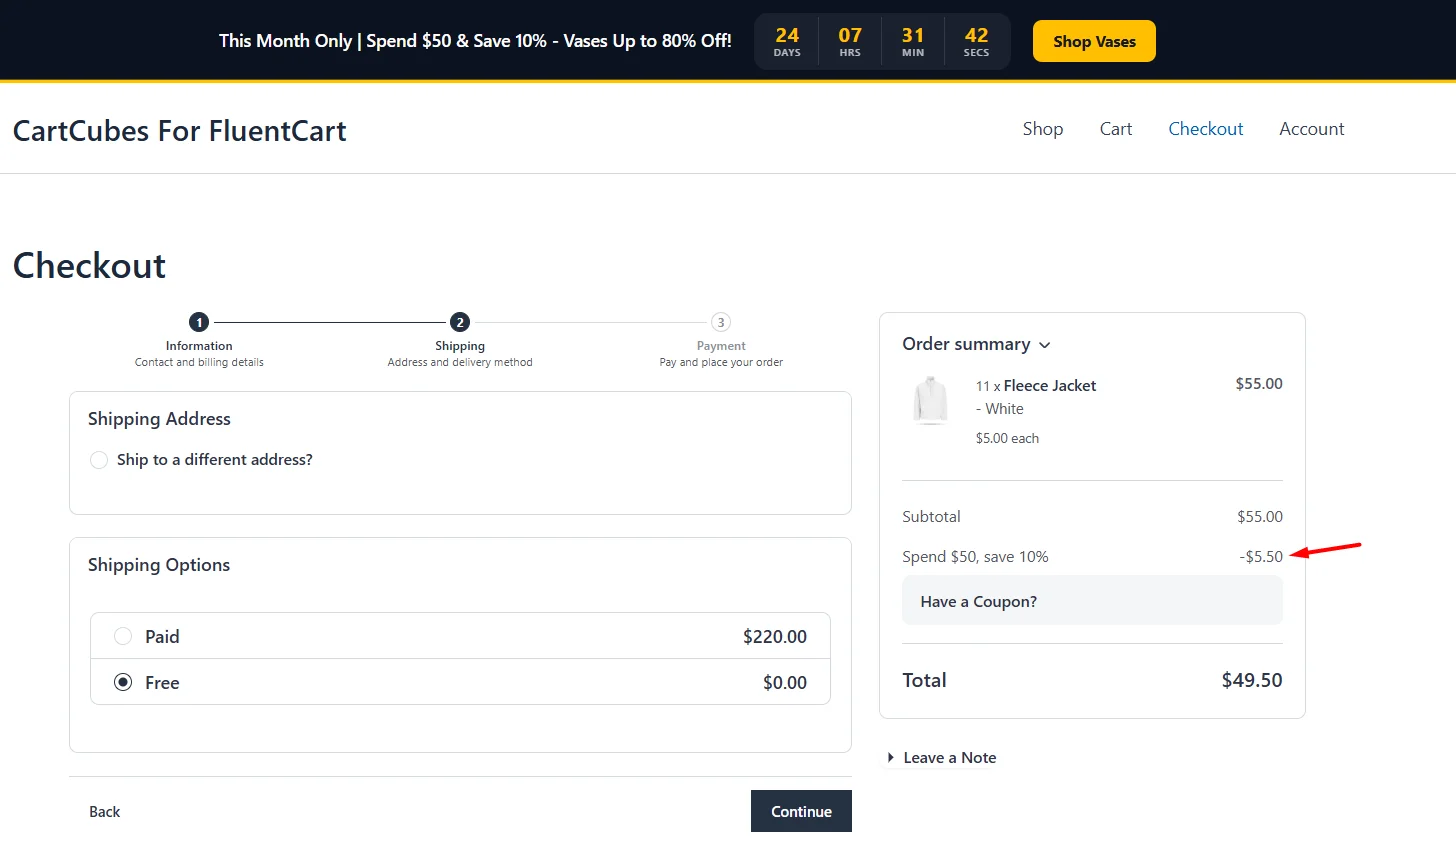
Task: Click the Shipping Options heading
Action: pyautogui.click(x=159, y=565)
